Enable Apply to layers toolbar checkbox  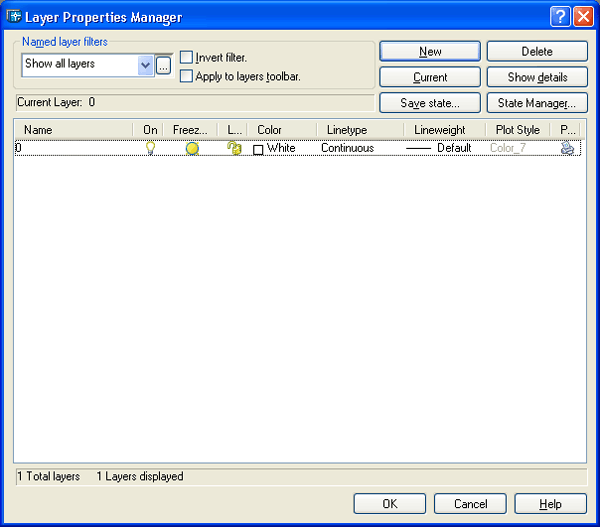186,76
